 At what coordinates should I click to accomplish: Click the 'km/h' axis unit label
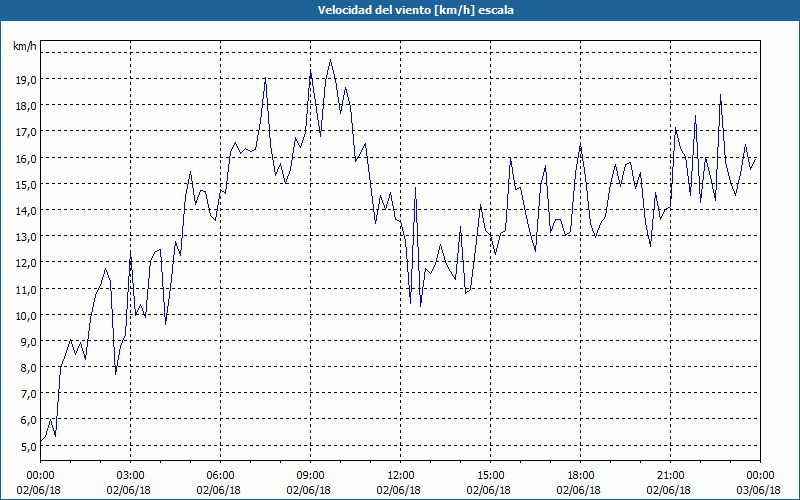(x=24, y=46)
